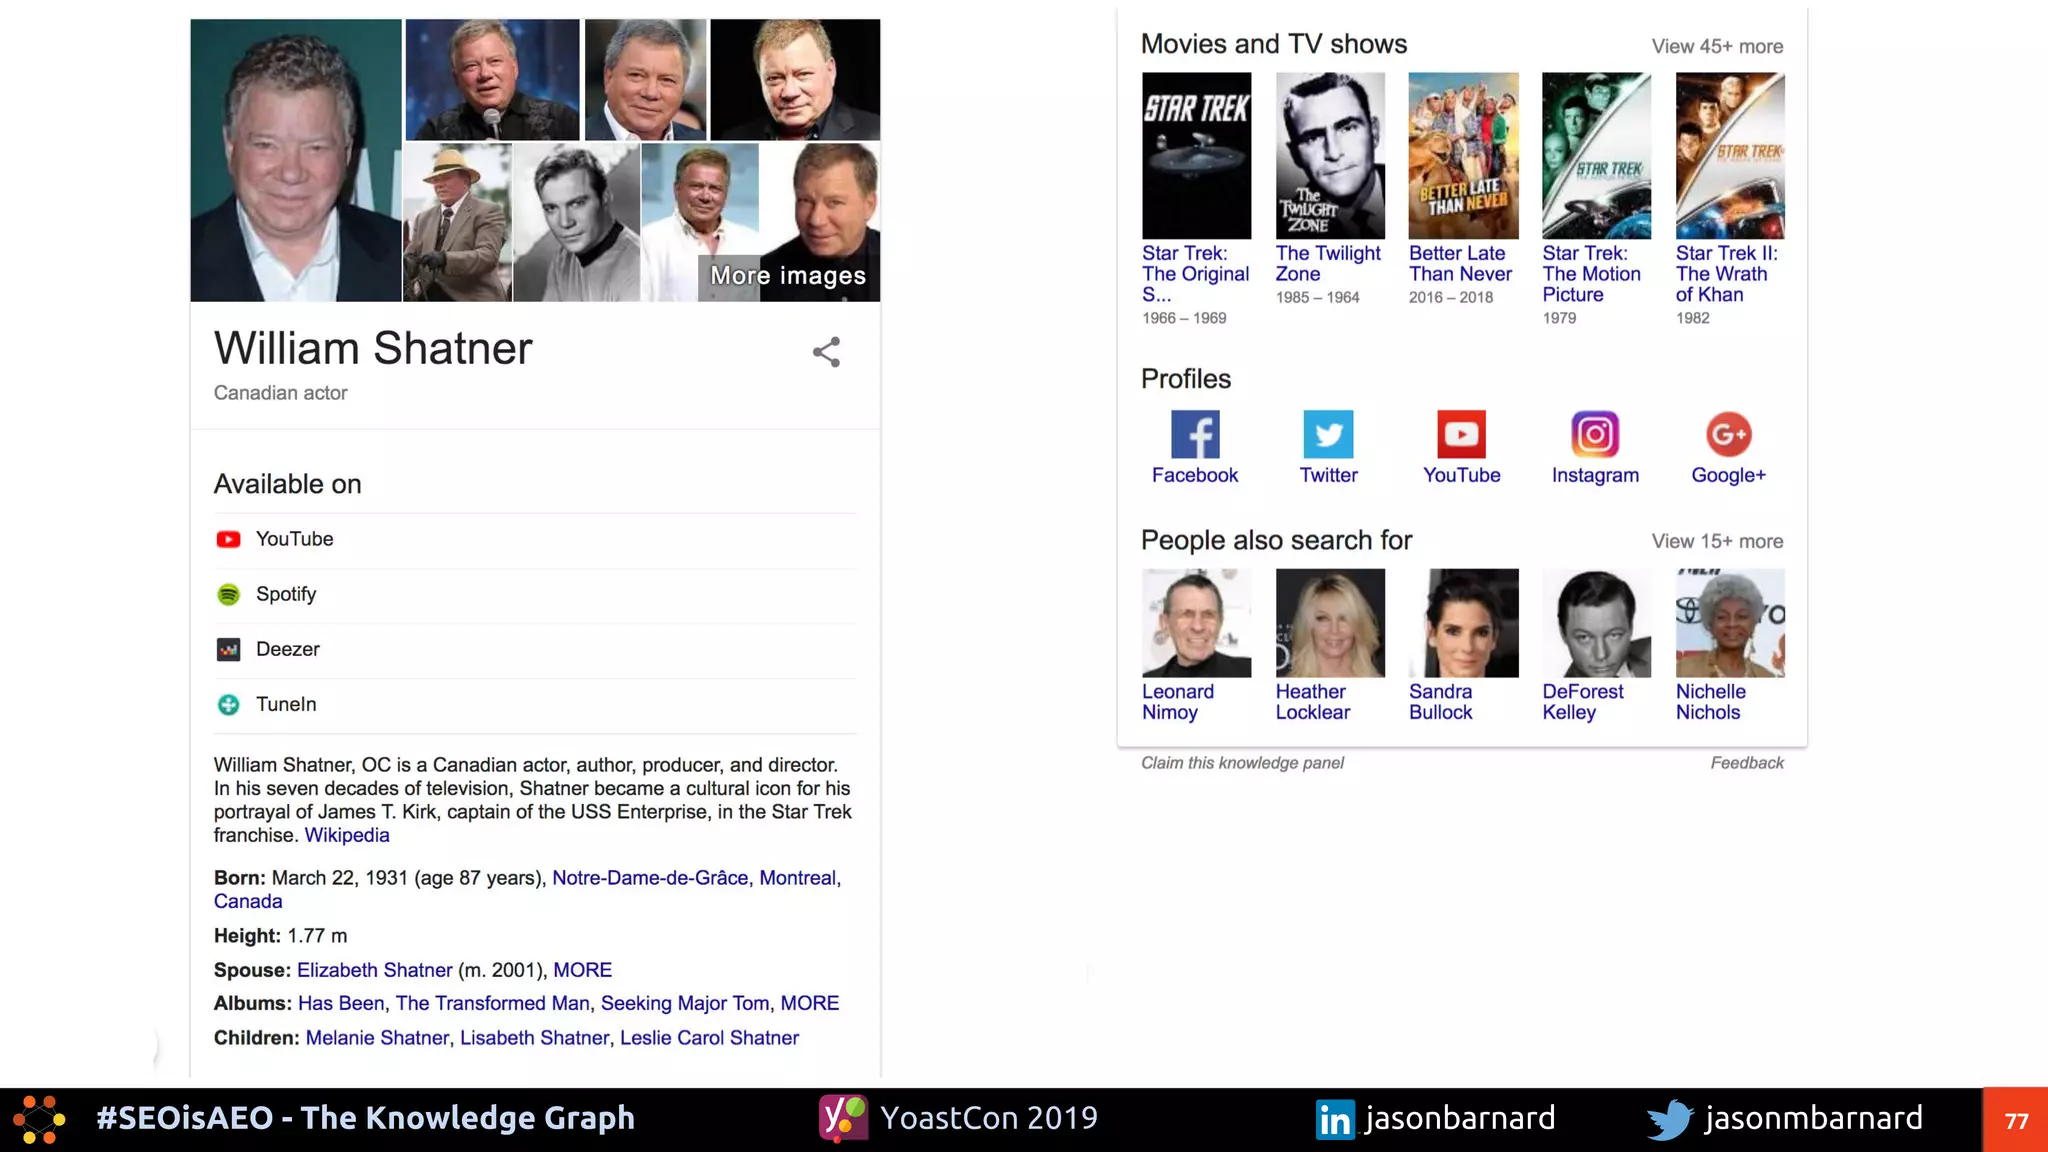Open the Facebook profile icon
The image size is (2048, 1152).
(x=1195, y=435)
